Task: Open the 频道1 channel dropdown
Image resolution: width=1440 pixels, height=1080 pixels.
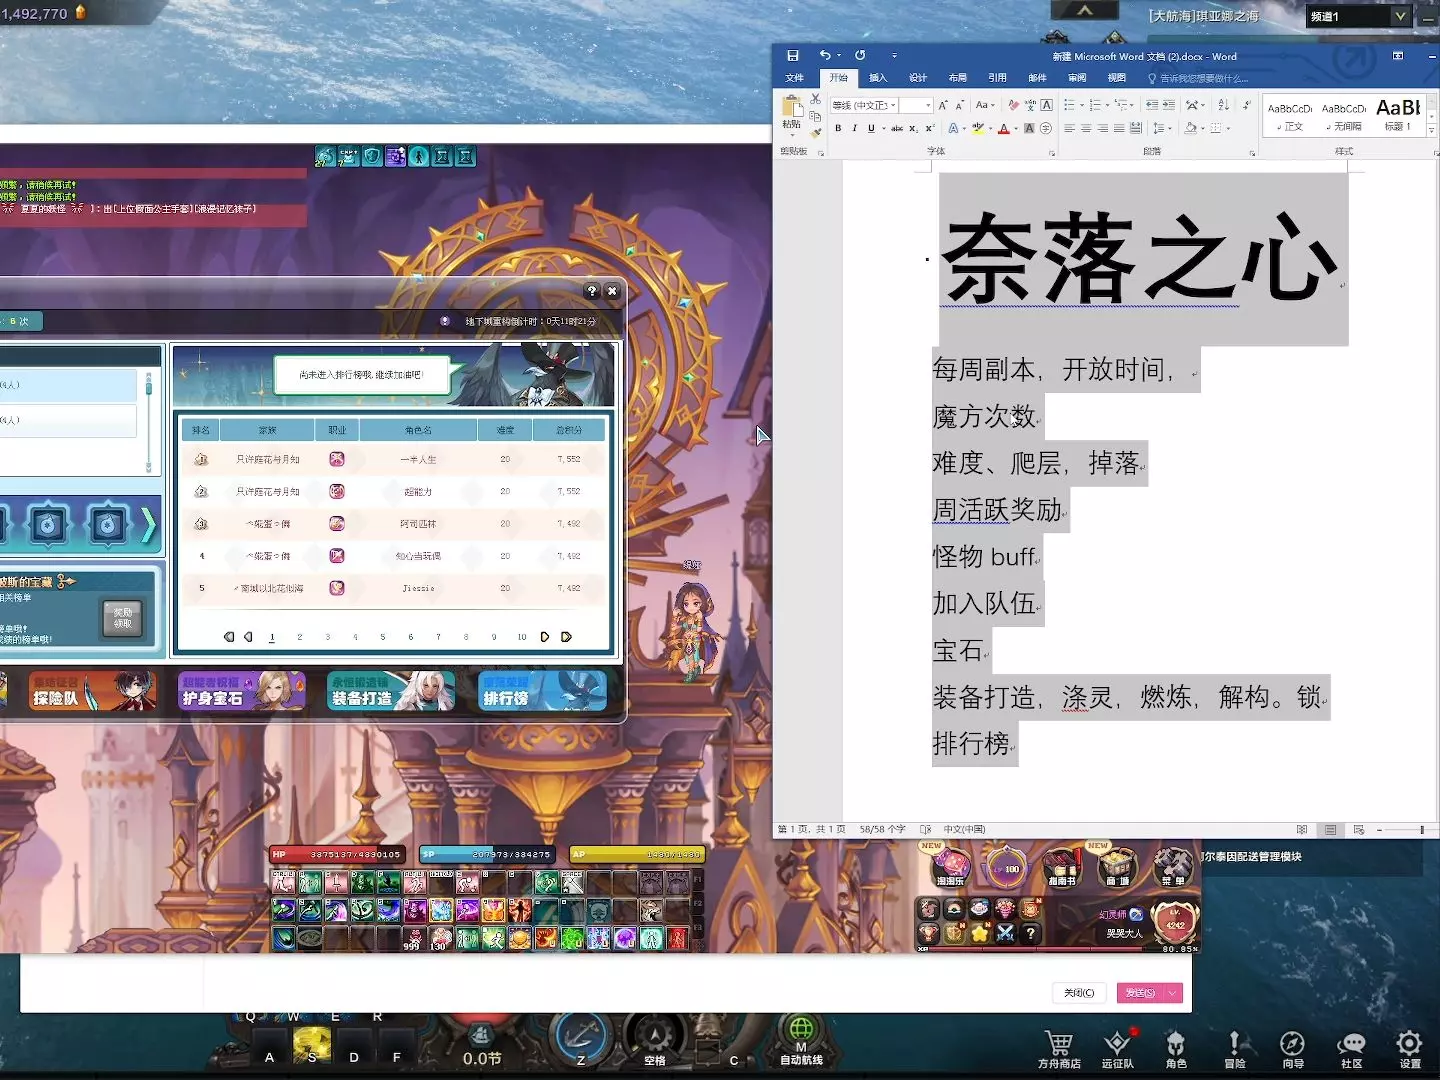Action: pos(1400,16)
